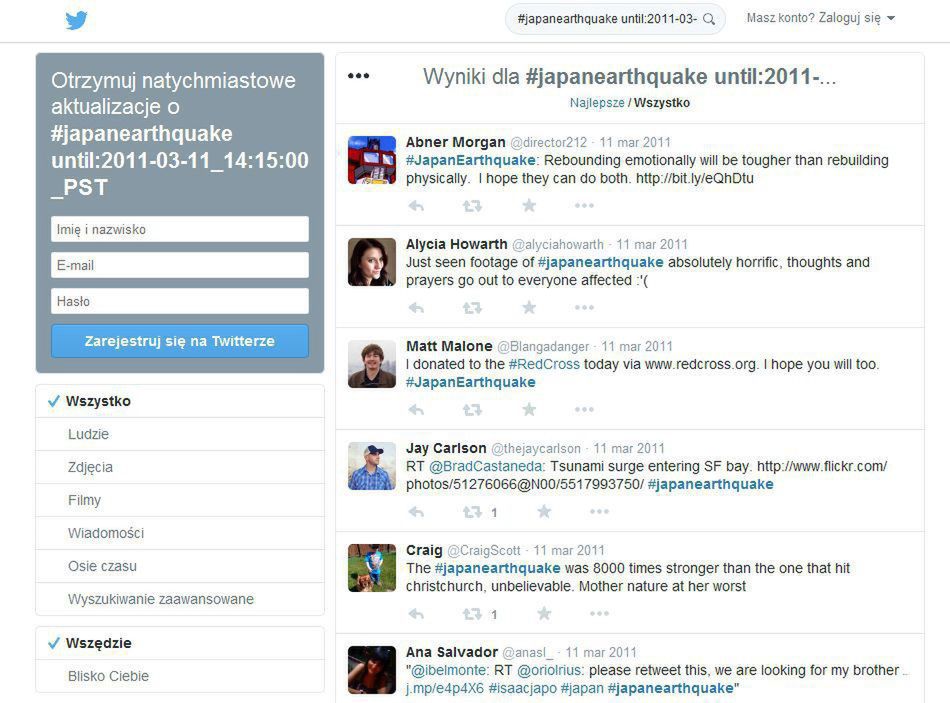This screenshot has height=703, width=950.
Task: Open the #RedCross hashtag
Action: click(544, 364)
